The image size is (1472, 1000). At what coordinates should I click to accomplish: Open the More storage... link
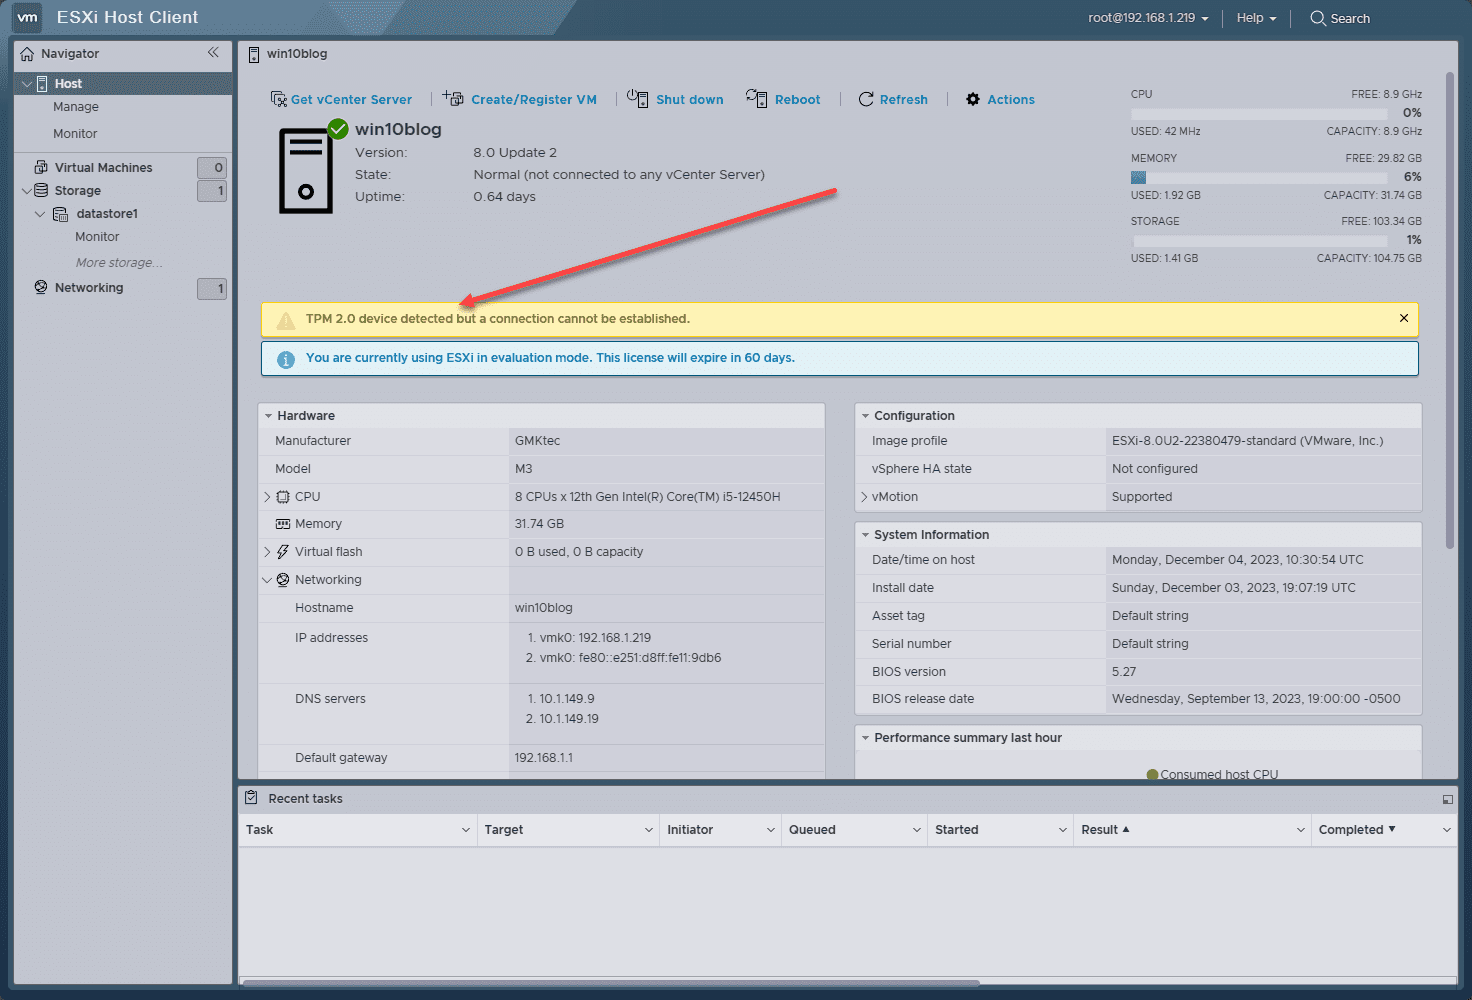pyautogui.click(x=119, y=263)
